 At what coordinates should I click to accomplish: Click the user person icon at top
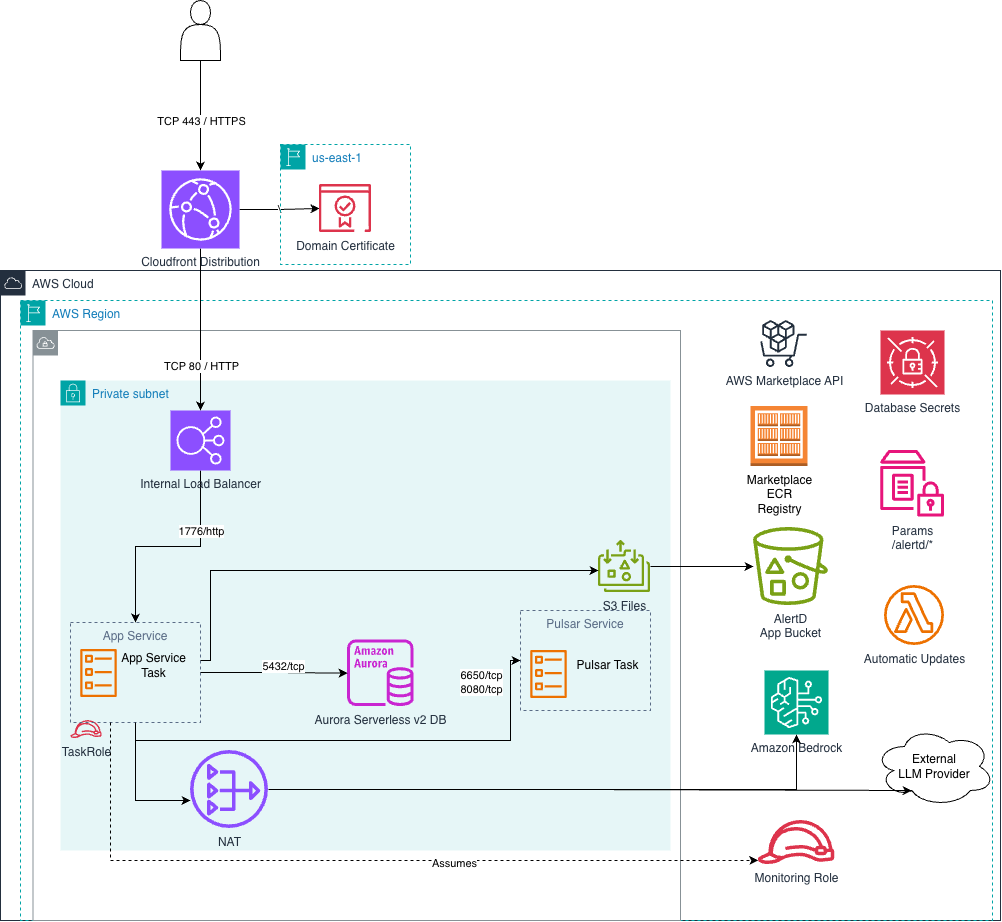click(x=200, y=31)
